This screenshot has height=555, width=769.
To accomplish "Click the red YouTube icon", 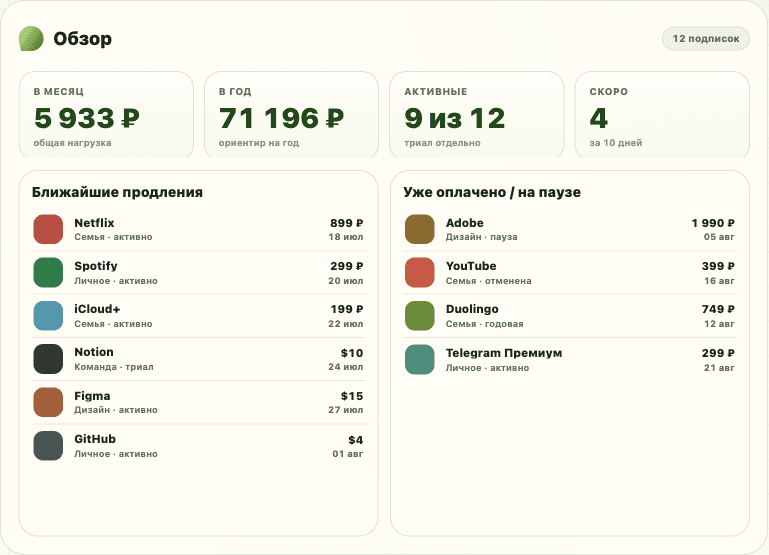I will (x=420, y=272).
